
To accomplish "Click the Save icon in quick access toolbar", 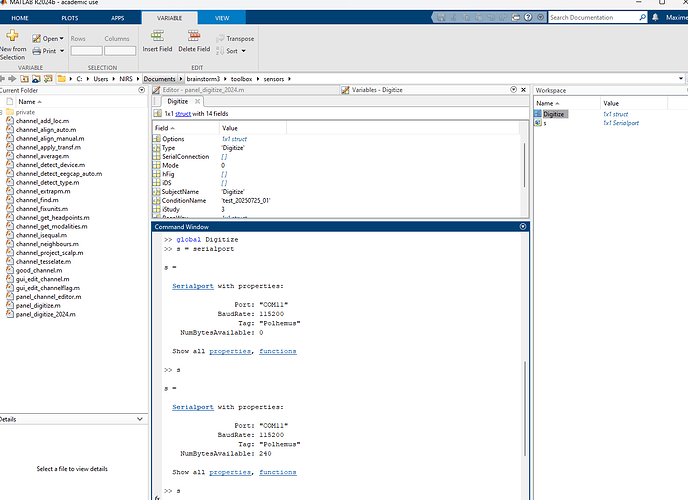I will click(x=441, y=18).
